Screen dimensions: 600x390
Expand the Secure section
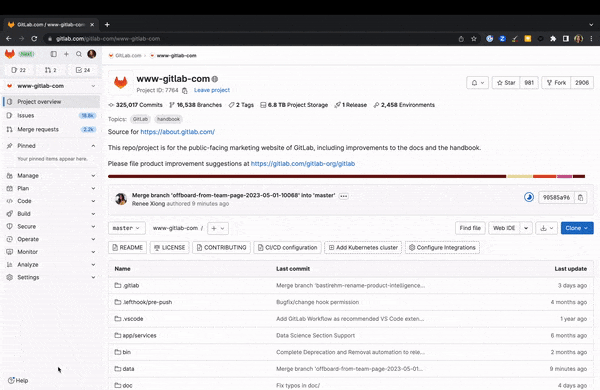click(x=51, y=227)
